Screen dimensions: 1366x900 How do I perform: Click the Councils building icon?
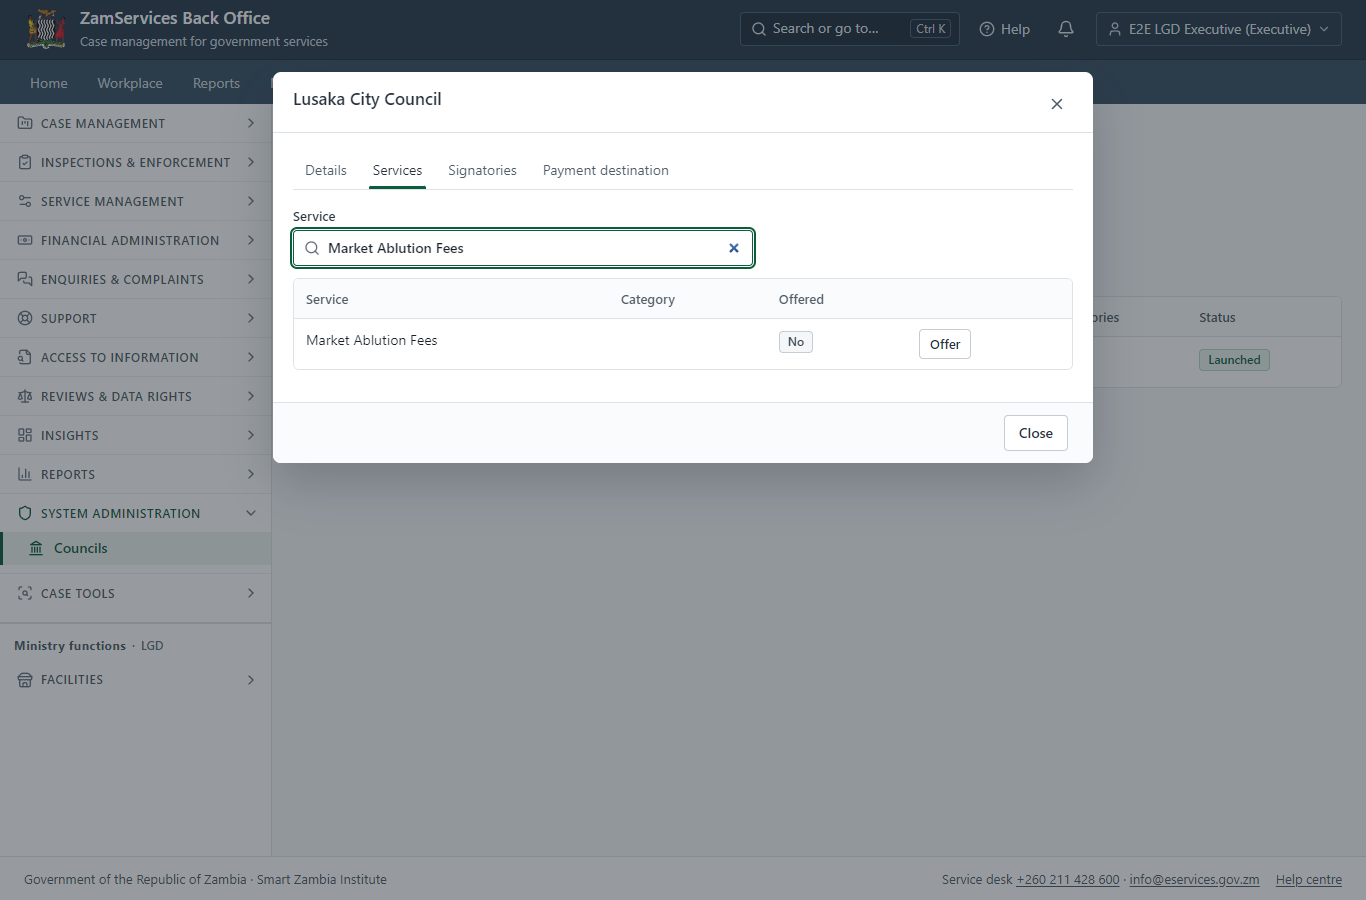36,548
